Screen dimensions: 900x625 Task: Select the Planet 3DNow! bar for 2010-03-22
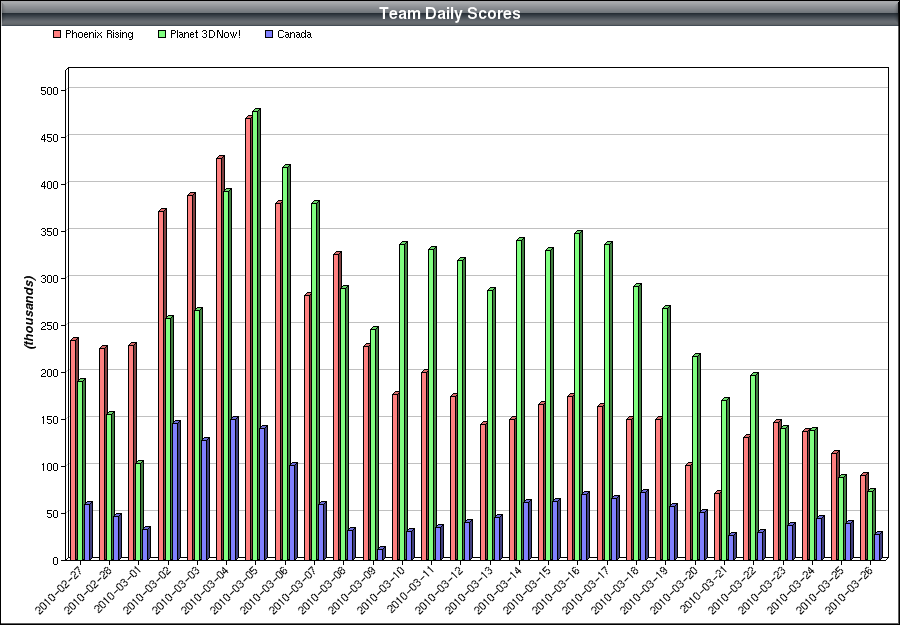[754, 467]
